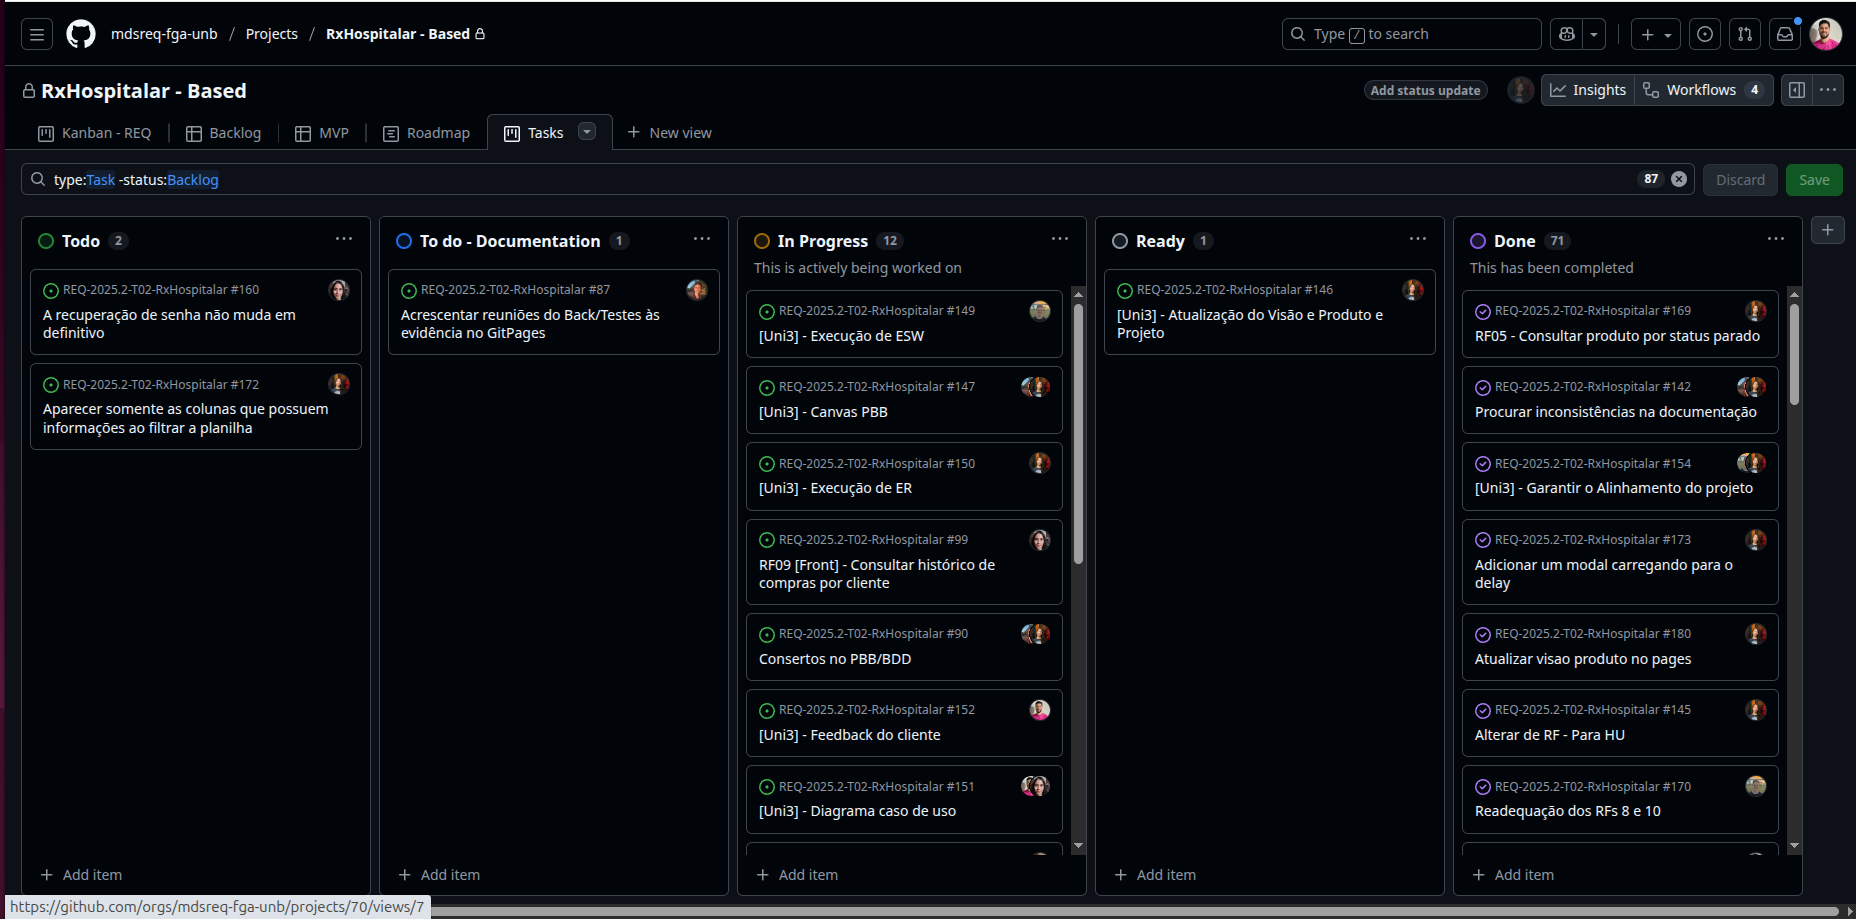Open the Copilot icon in header
The width and height of the screenshot is (1856, 919).
coord(1567,34)
